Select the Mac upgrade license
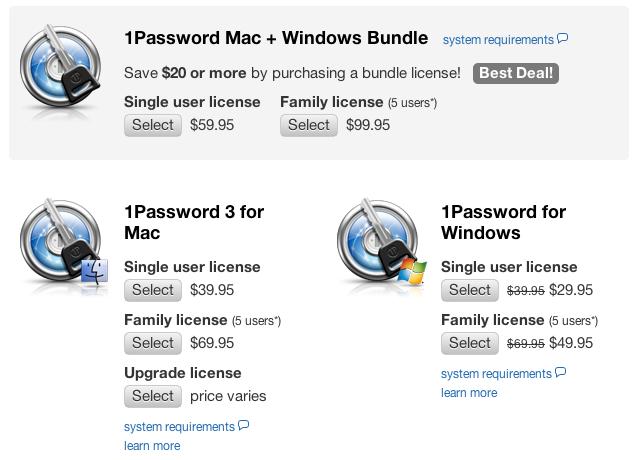636x460 pixels. pyautogui.click(x=153, y=396)
